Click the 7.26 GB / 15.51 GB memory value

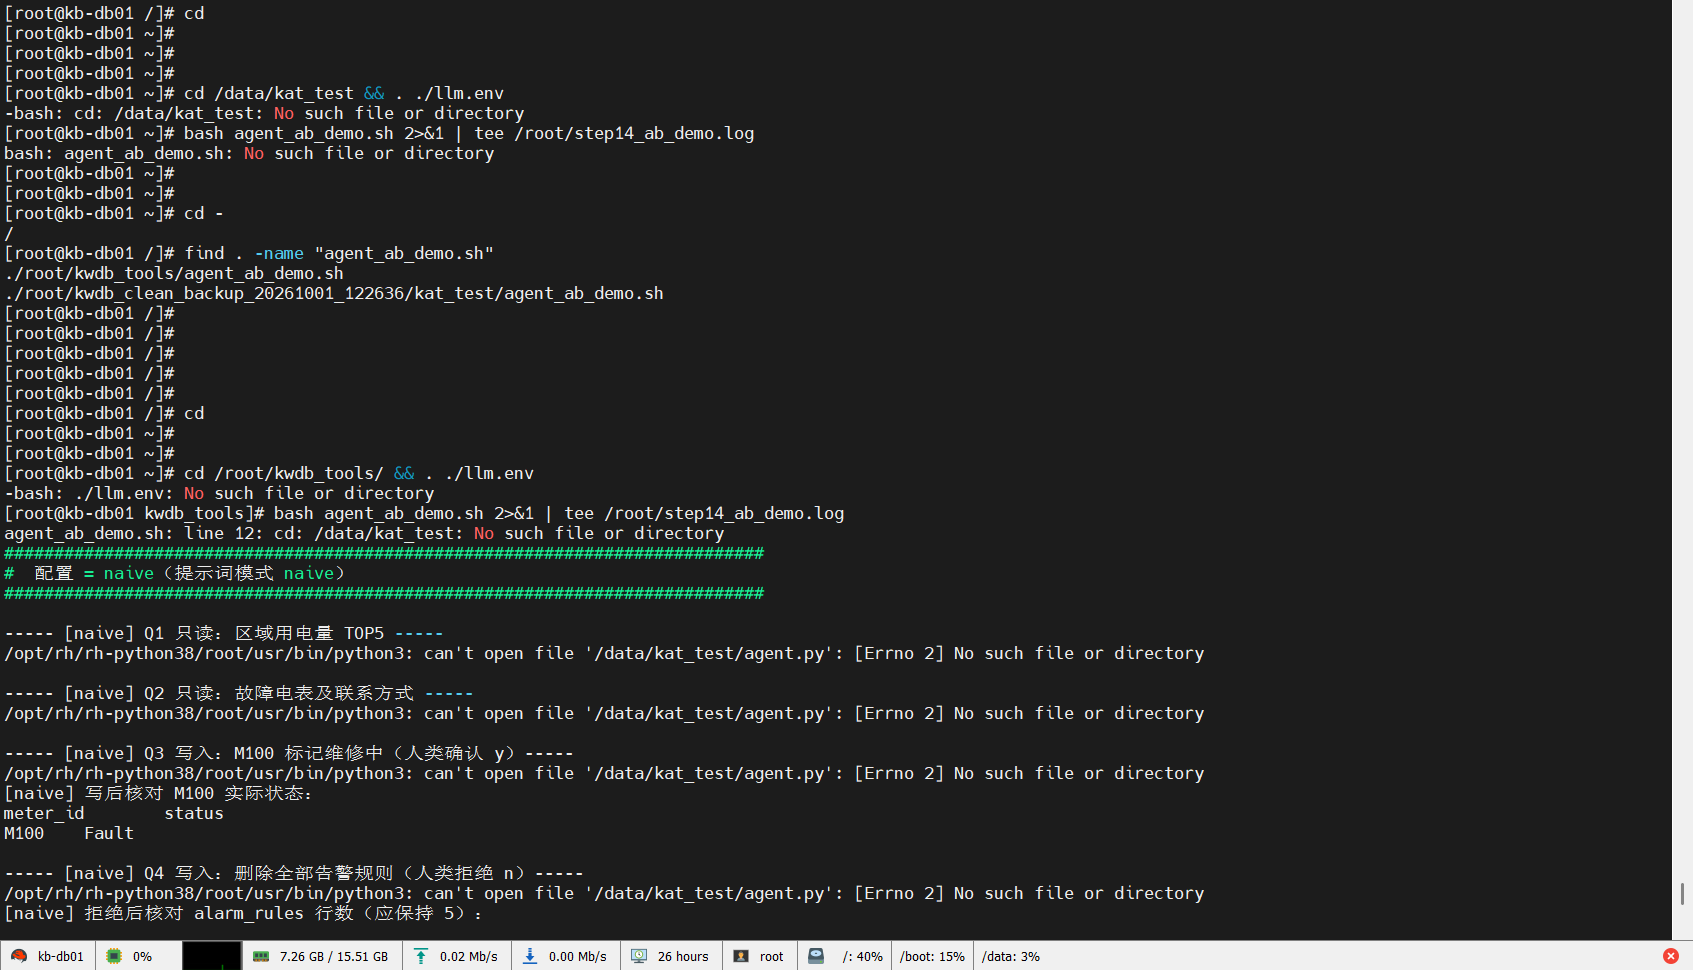tap(334, 957)
